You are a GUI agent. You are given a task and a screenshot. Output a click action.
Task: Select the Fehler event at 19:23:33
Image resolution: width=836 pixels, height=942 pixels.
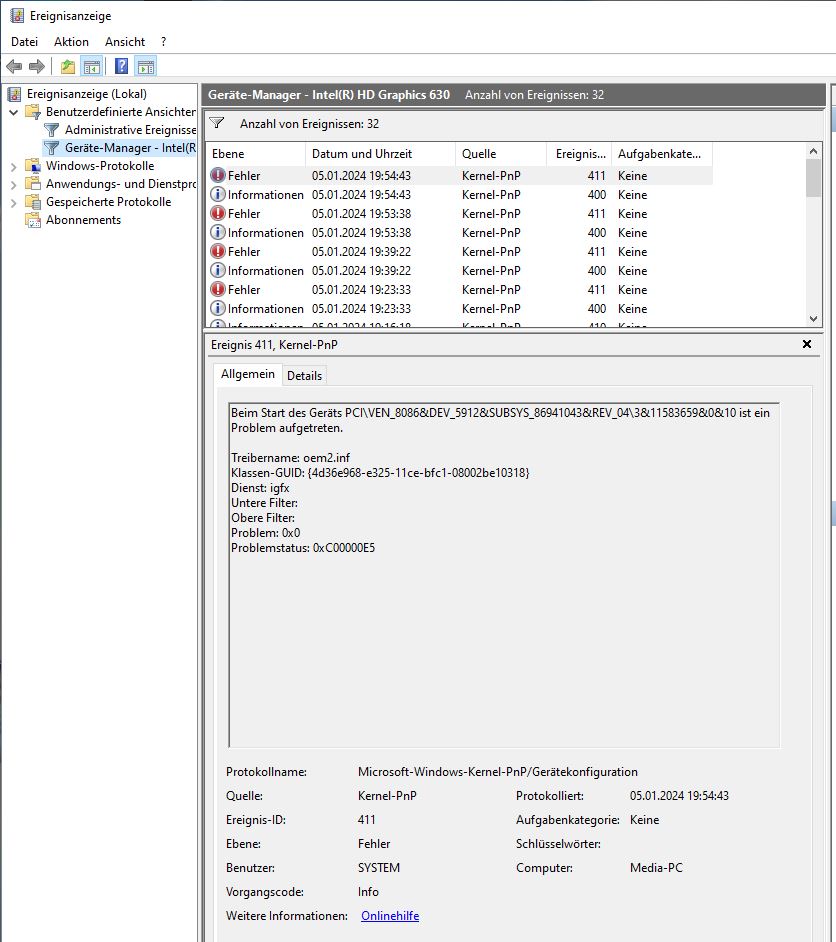coord(459,290)
